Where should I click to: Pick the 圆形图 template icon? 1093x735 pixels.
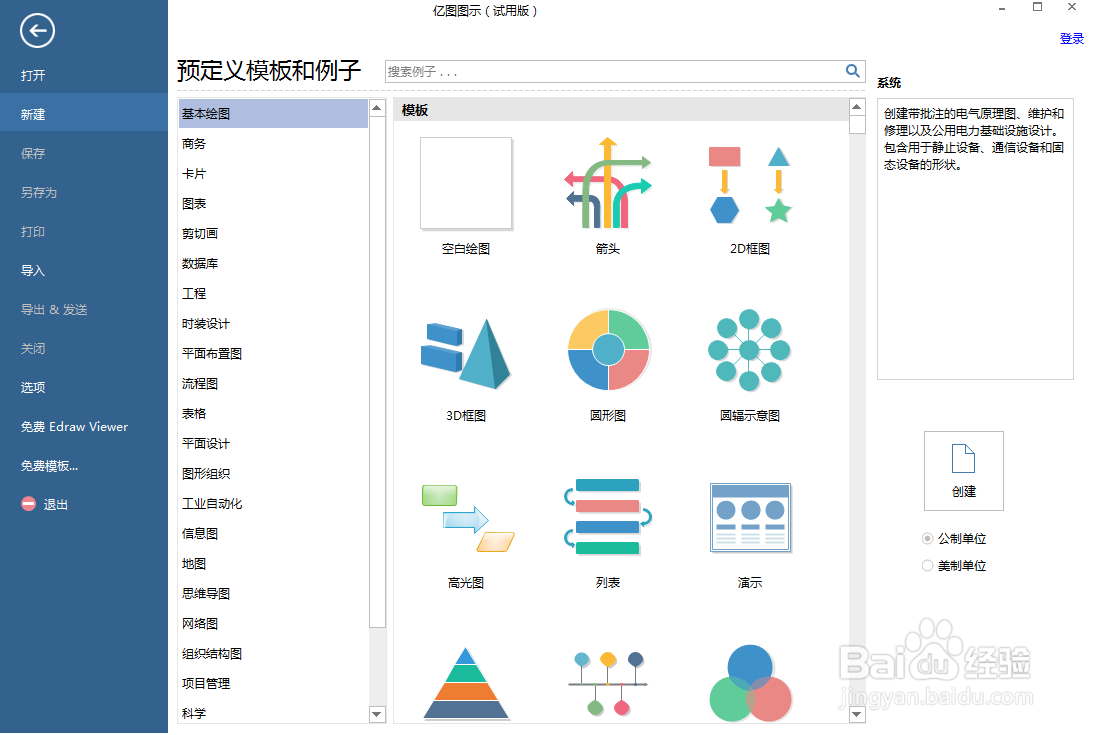tap(607, 350)
